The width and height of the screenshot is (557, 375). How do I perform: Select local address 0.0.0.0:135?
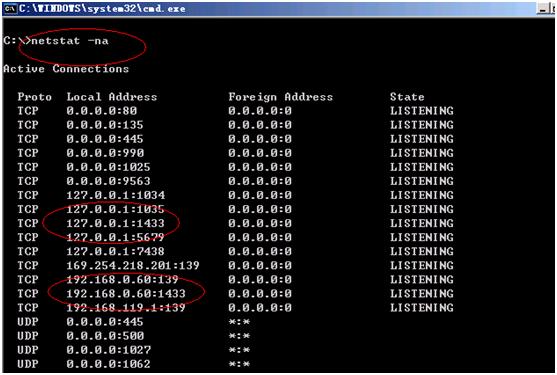click(x=105, y=125)
